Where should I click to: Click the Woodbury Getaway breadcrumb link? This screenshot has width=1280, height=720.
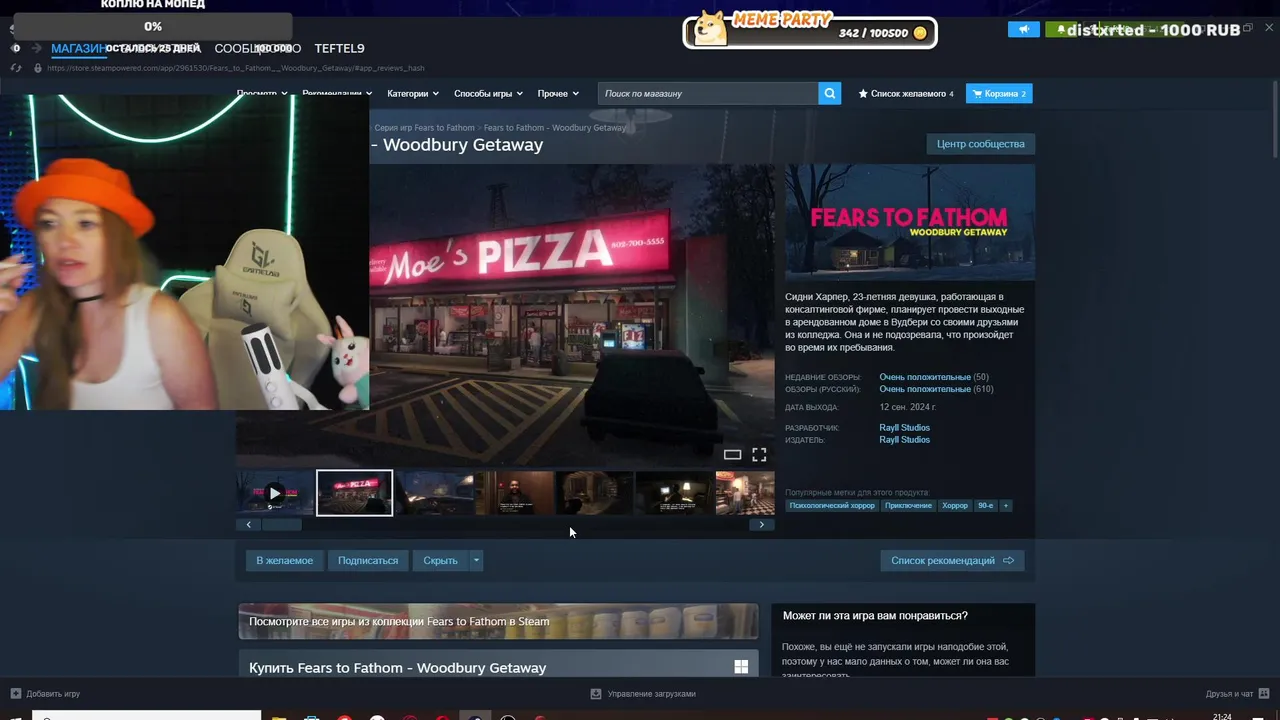click(x=555, y=128)
